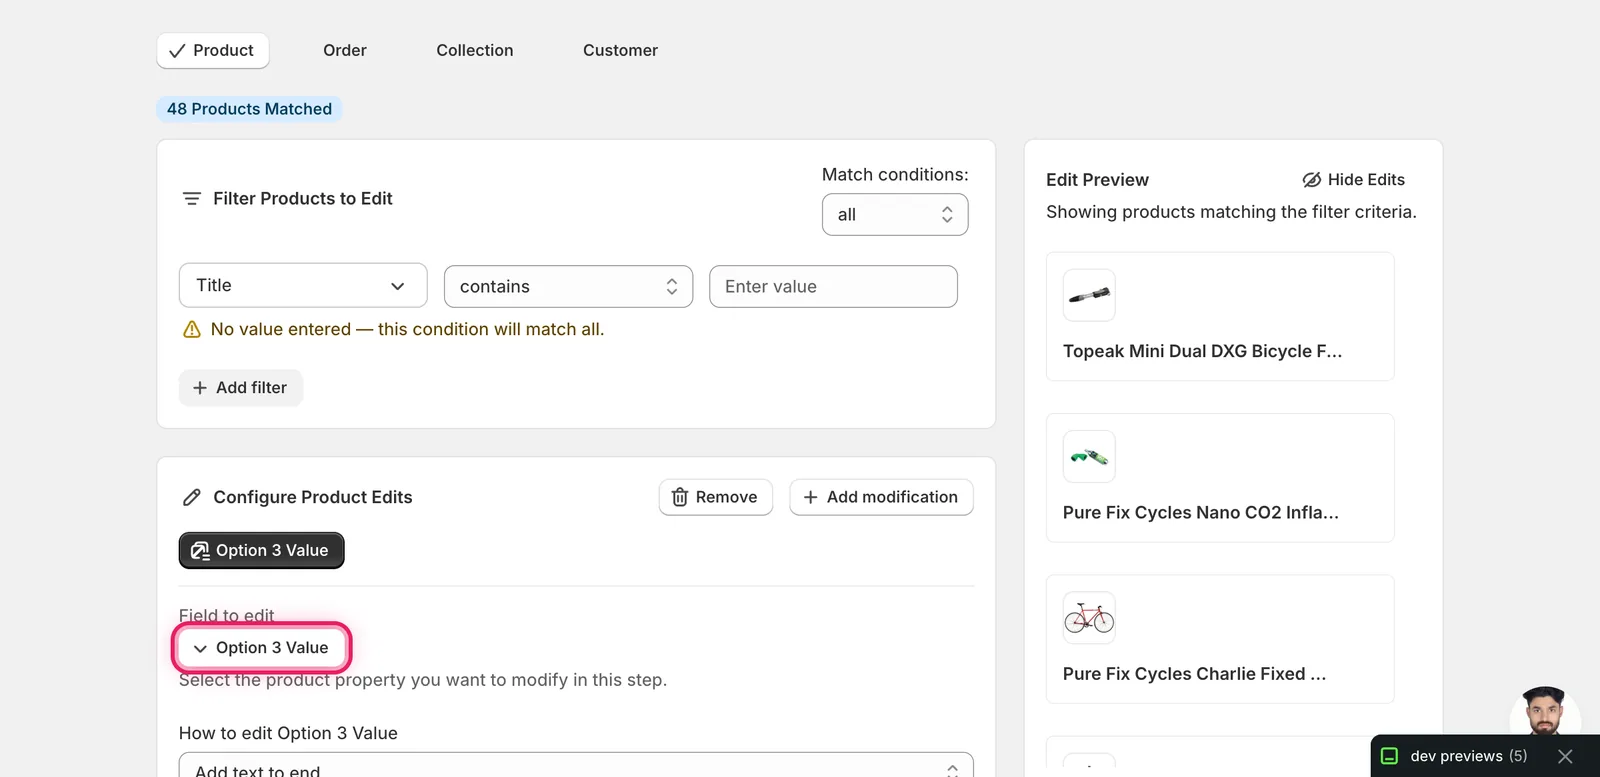Close the dev previews bar
The height and width of the screenshot is (777, 1600).
1566,756
